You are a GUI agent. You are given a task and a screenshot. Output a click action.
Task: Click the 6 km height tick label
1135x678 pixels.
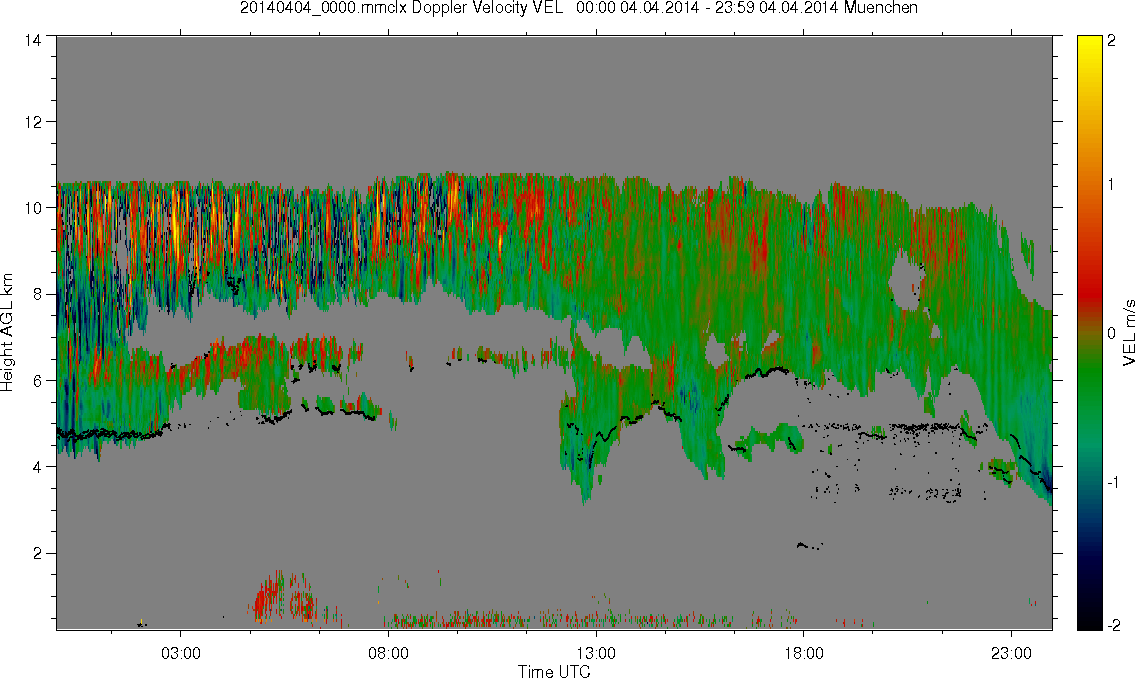38,381
